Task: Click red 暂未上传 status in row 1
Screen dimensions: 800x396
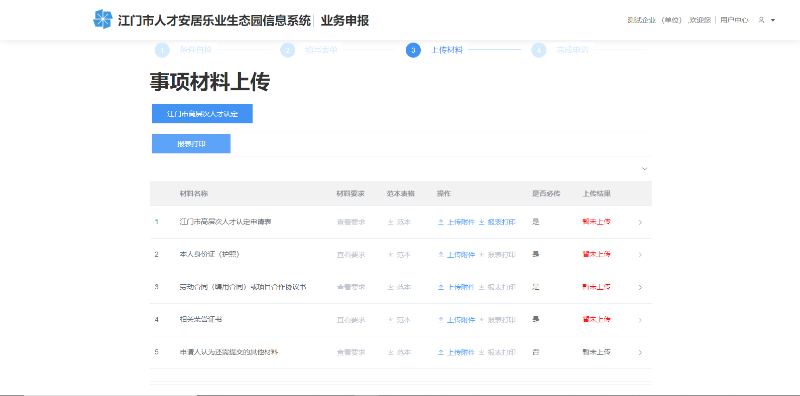Action: (596, 222)
